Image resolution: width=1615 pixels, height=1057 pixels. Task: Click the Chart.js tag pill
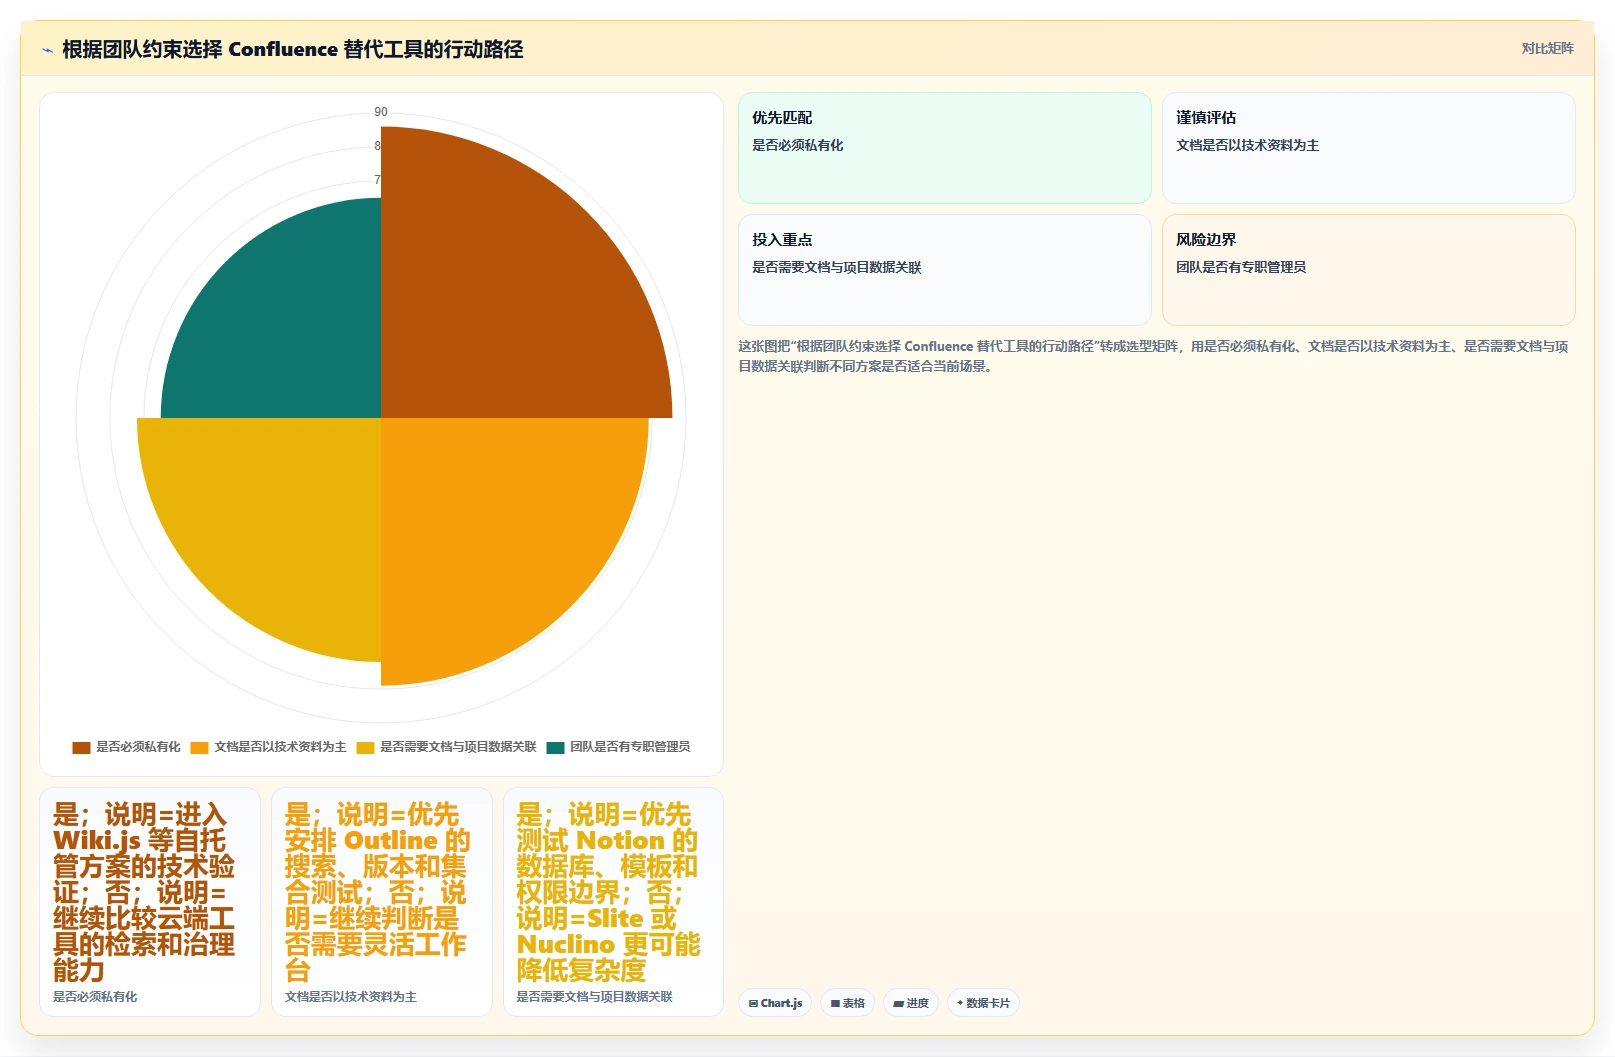point(775,1003)
